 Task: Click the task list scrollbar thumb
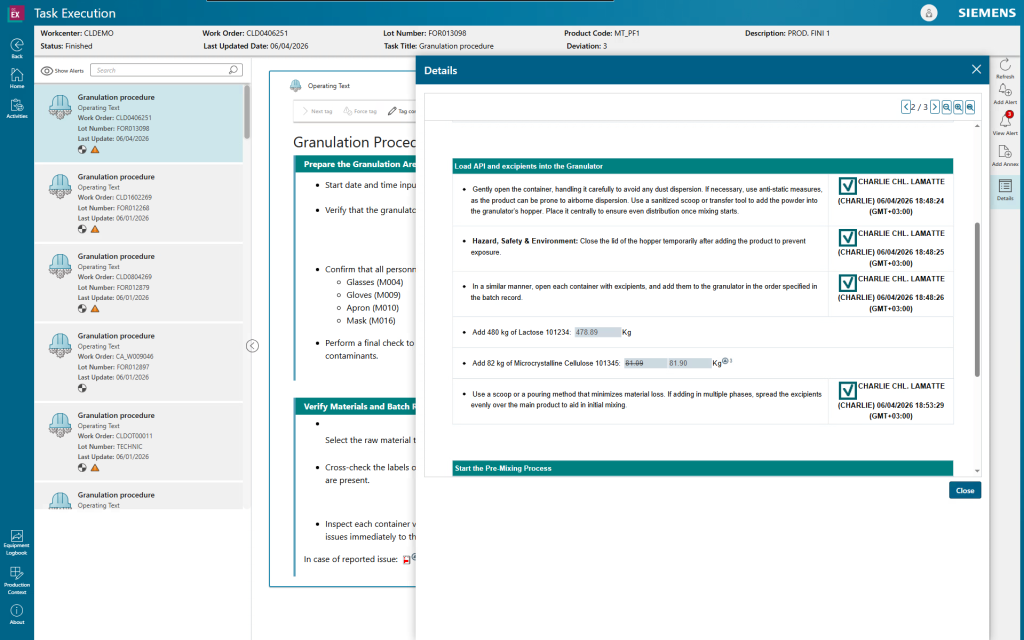click(247, 112)
